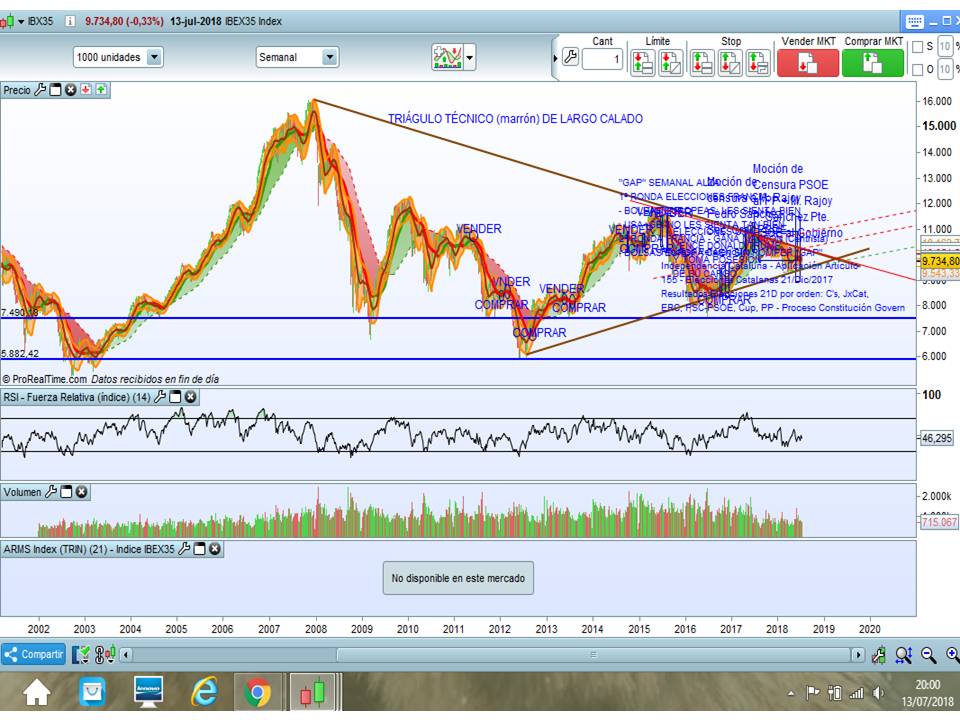
Task: Click the Vender MKT button
Action: coord(807,62)
